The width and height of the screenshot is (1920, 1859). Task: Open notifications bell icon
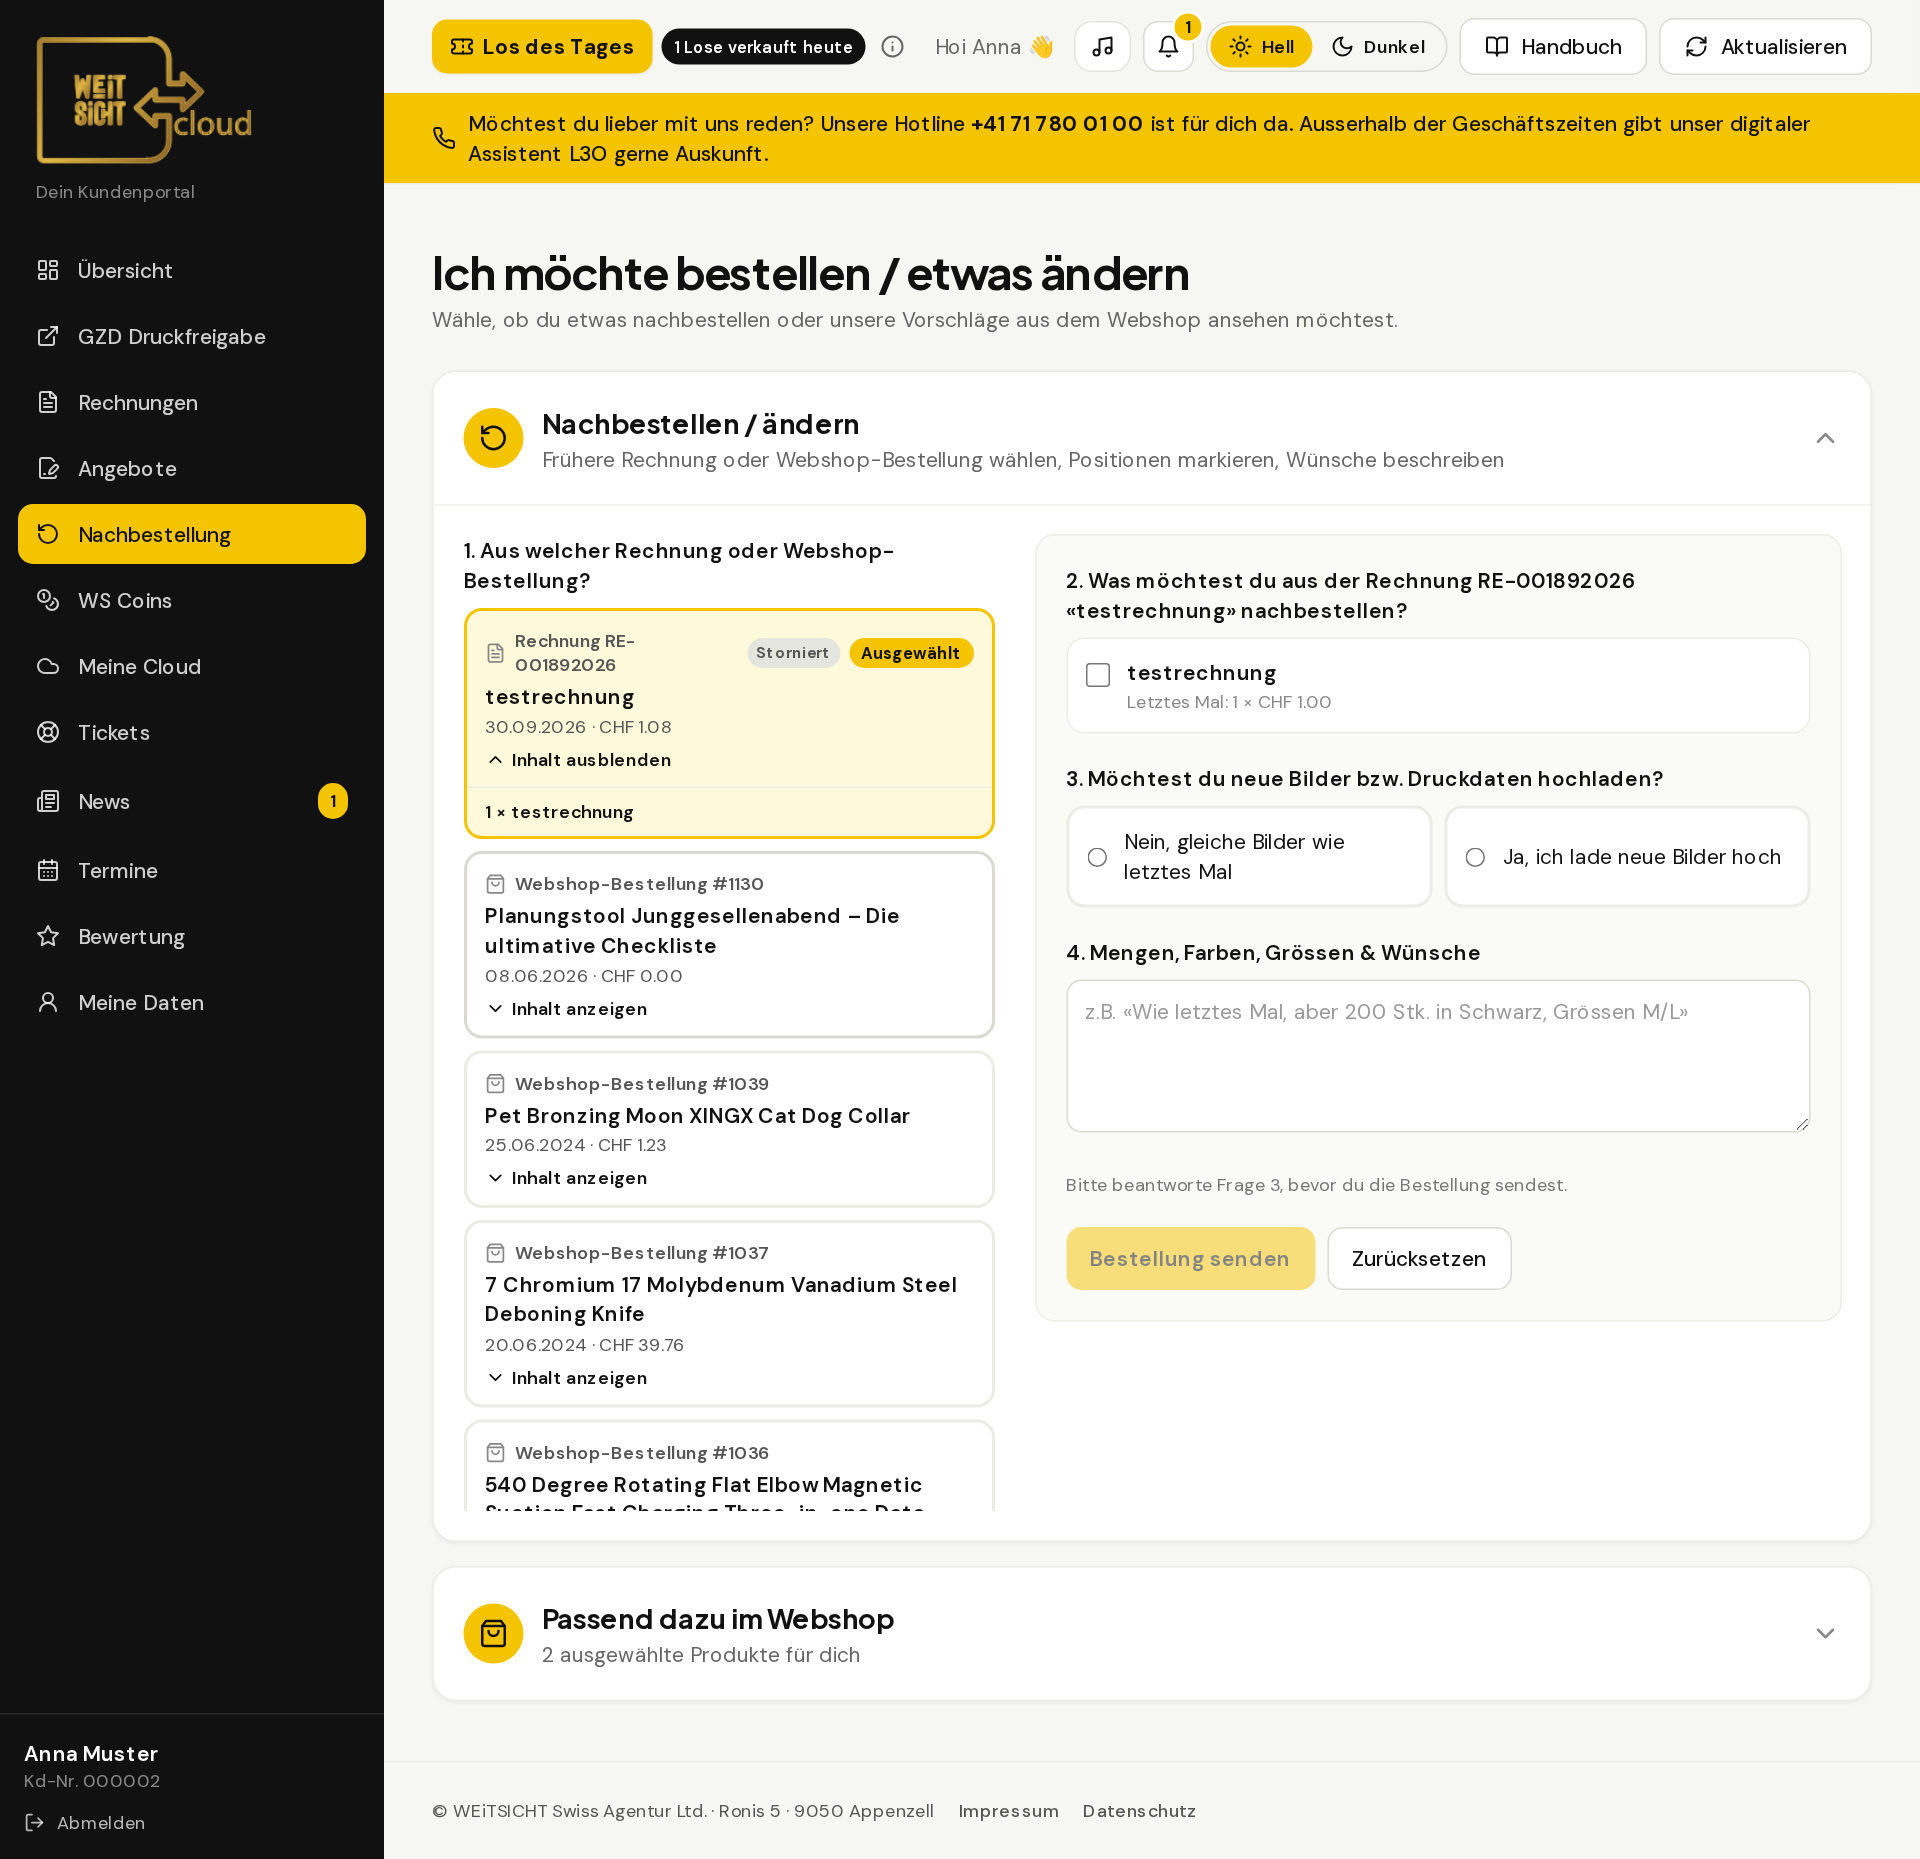point(1168,47)
